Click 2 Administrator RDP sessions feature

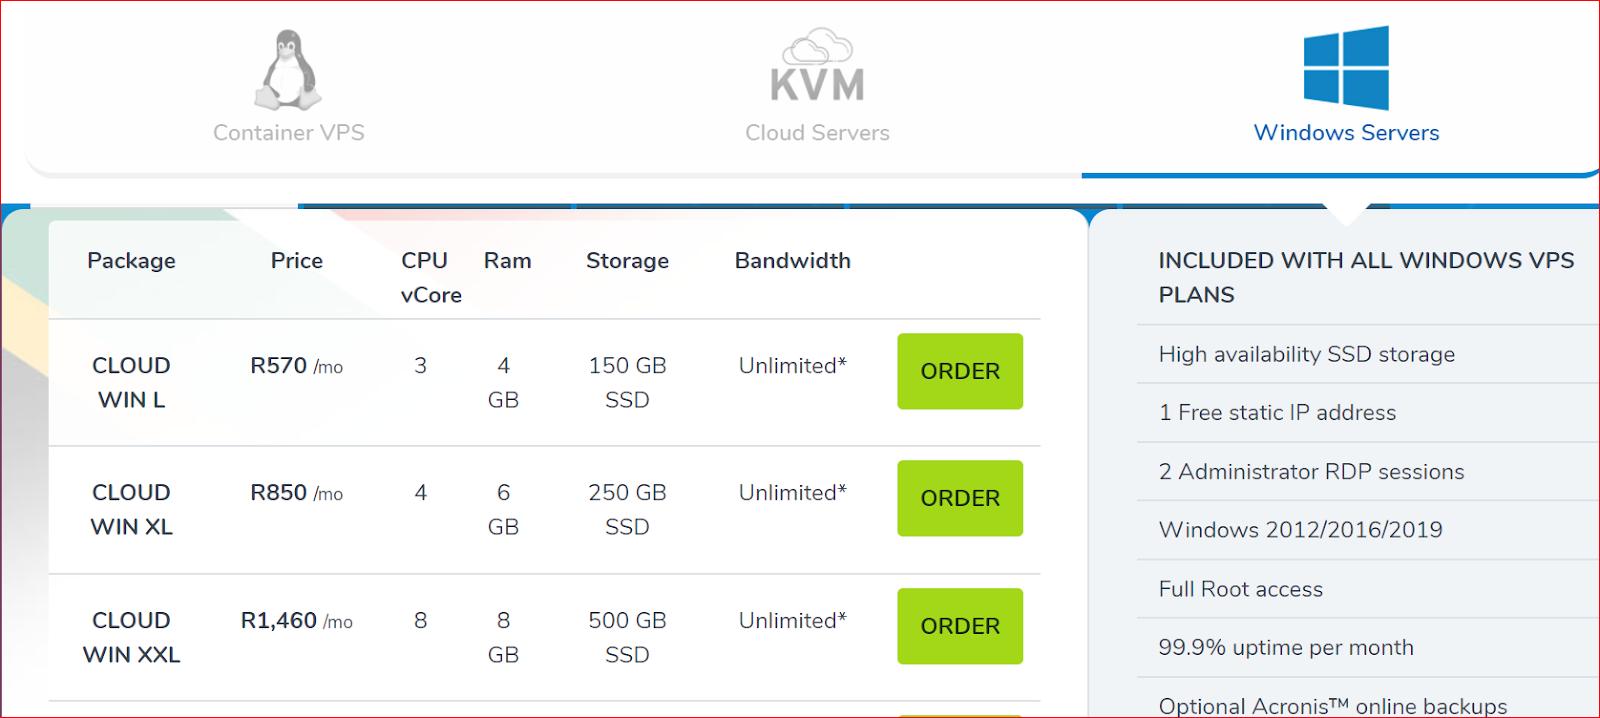pos(1311,471)
